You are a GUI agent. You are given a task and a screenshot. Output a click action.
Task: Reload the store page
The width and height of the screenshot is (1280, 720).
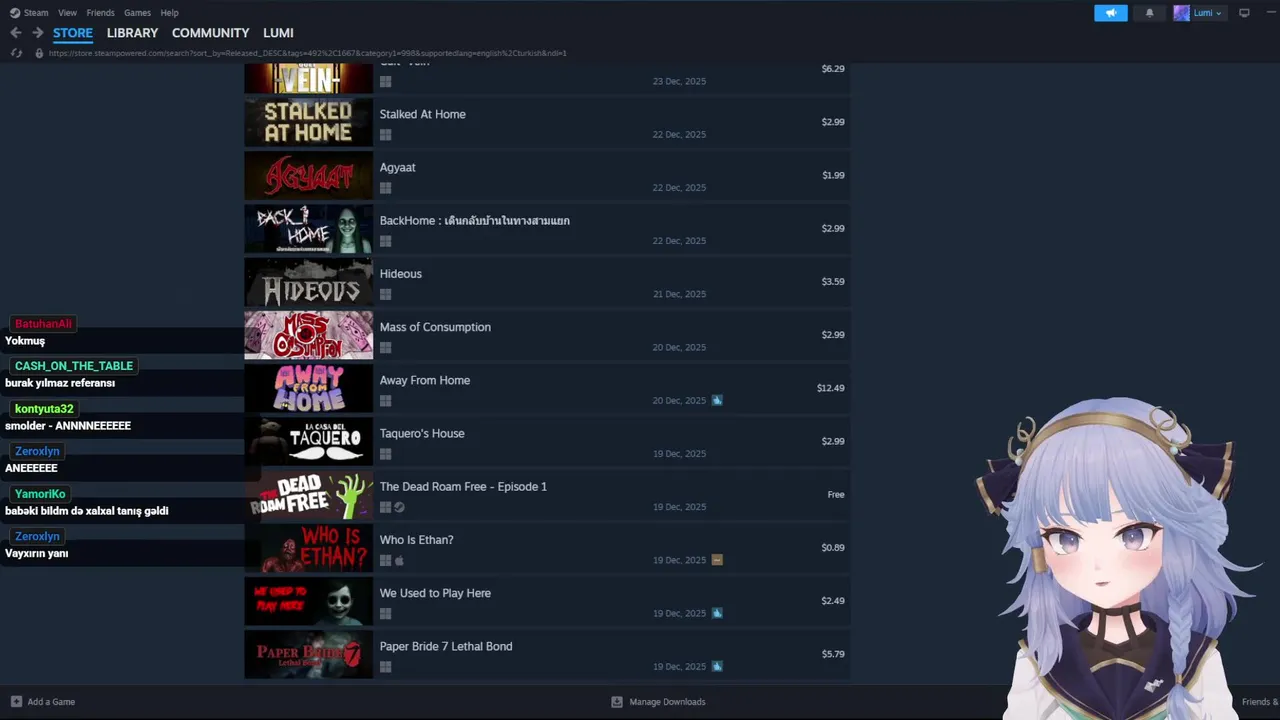(x=16, y=53)
